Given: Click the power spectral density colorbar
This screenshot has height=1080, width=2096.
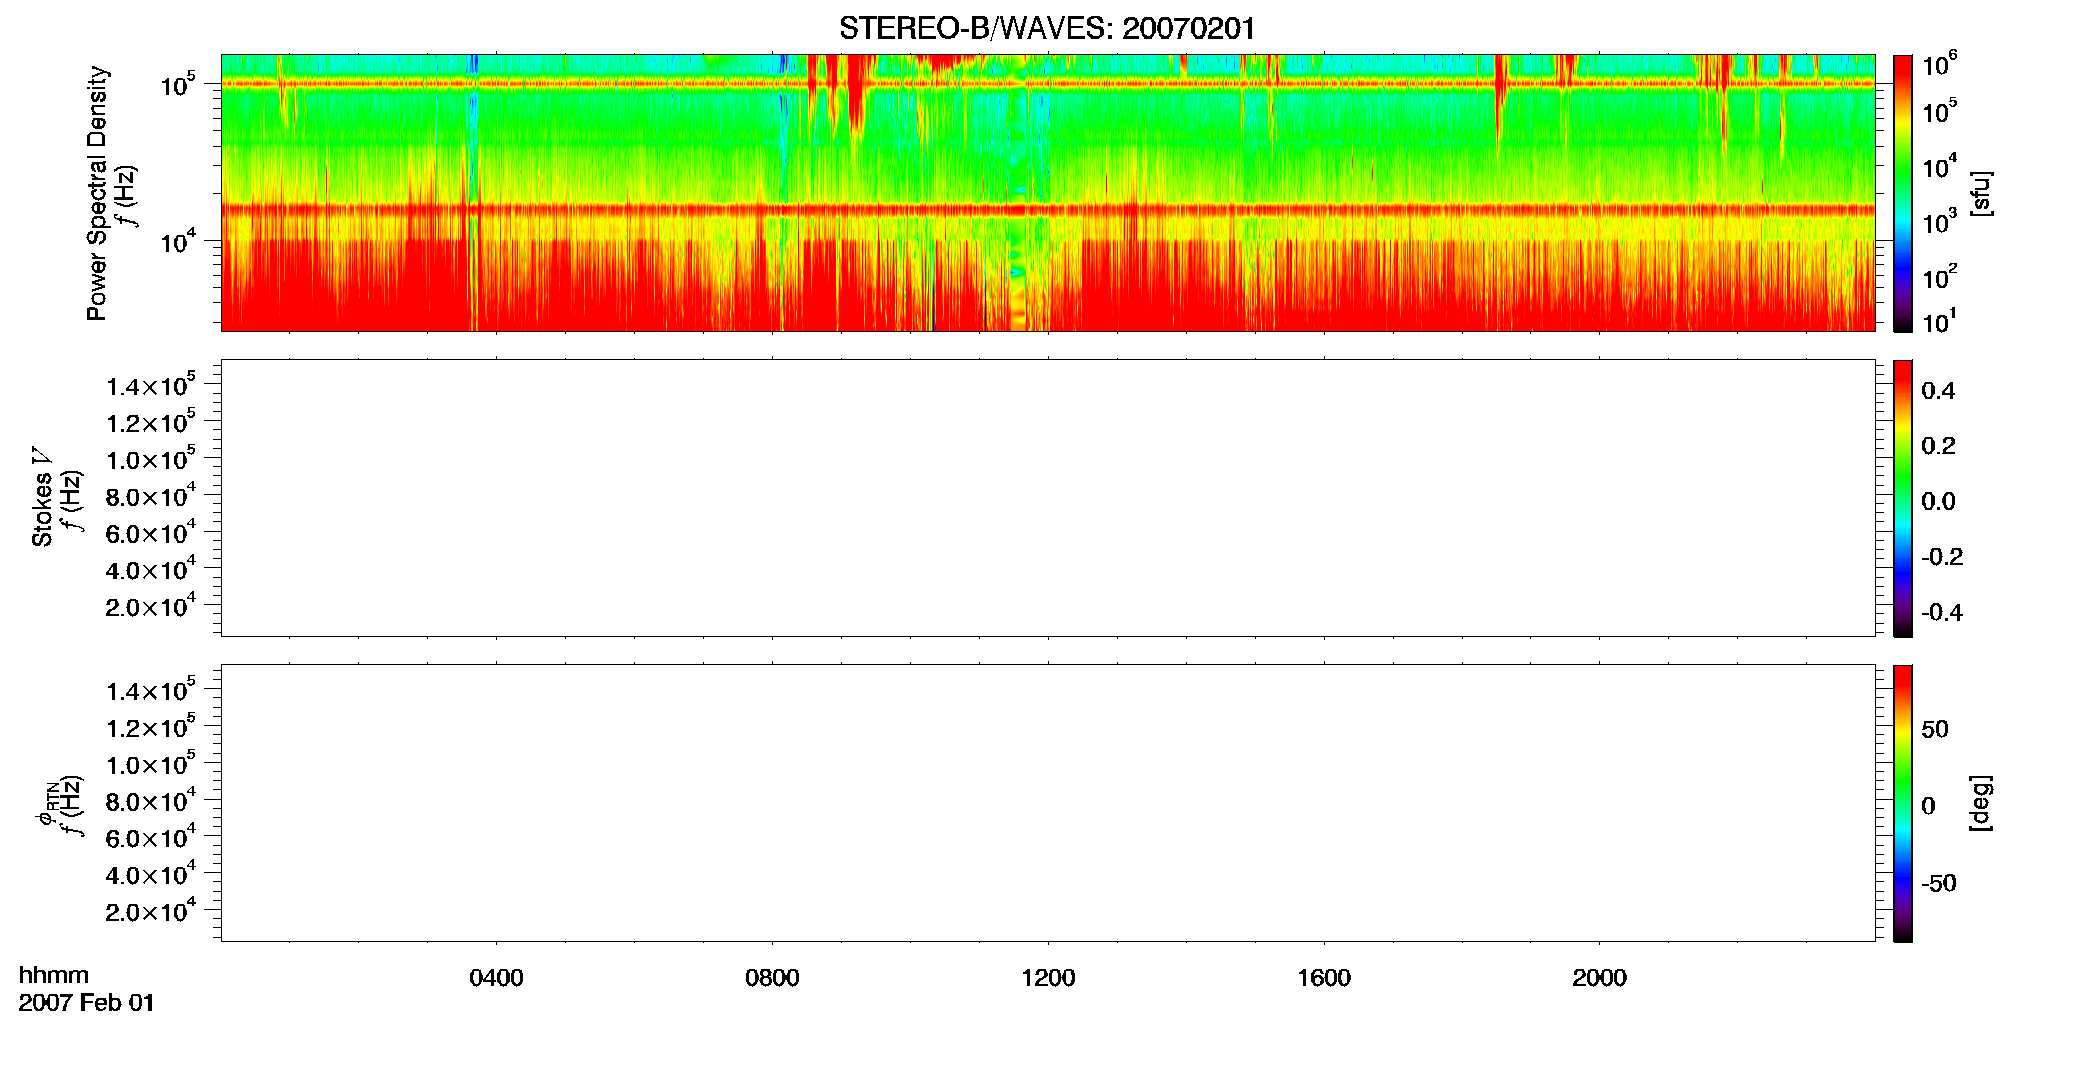Looking at the screenshot, I should 1902,193.
